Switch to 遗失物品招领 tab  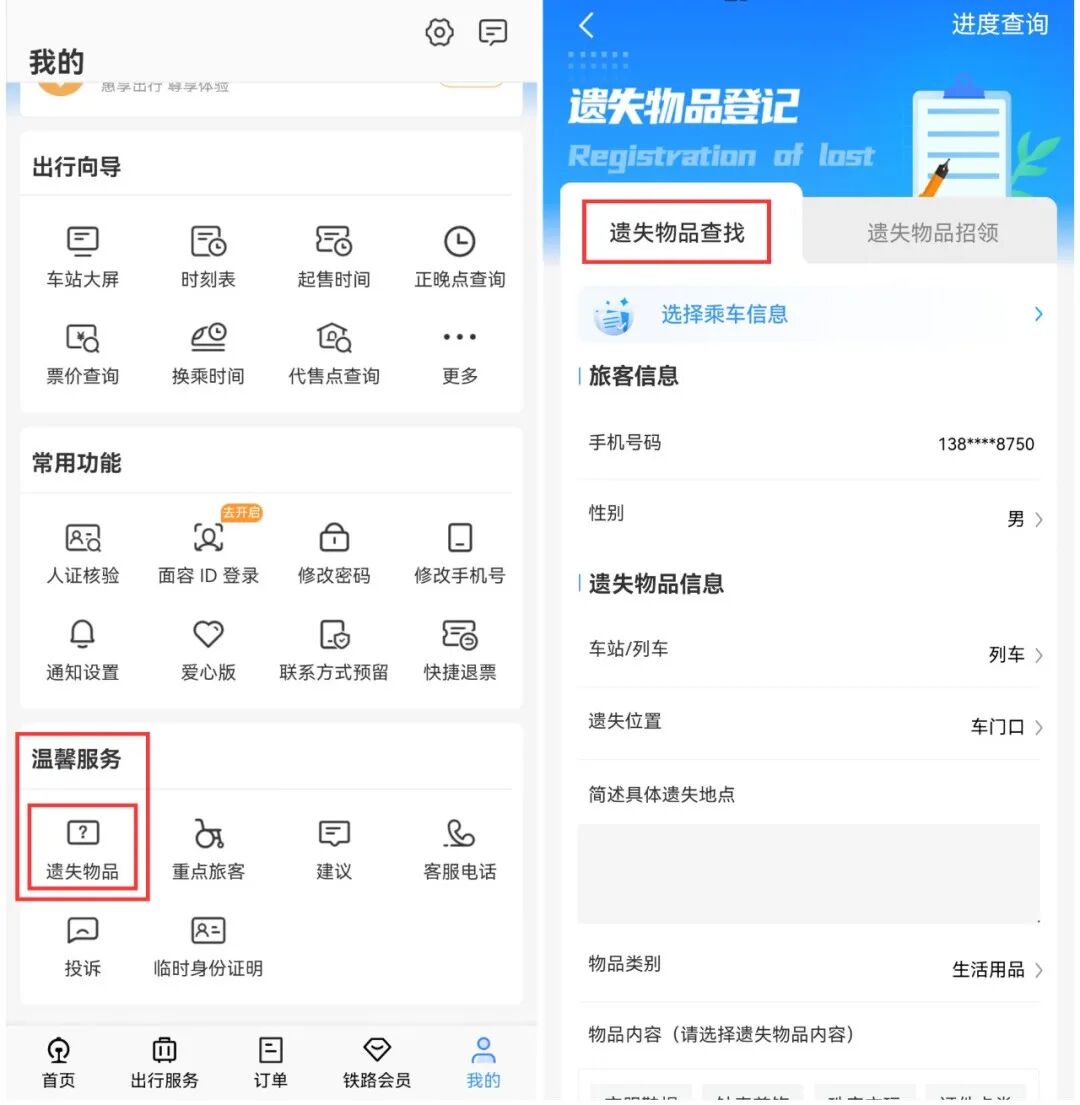pos(932,233)
